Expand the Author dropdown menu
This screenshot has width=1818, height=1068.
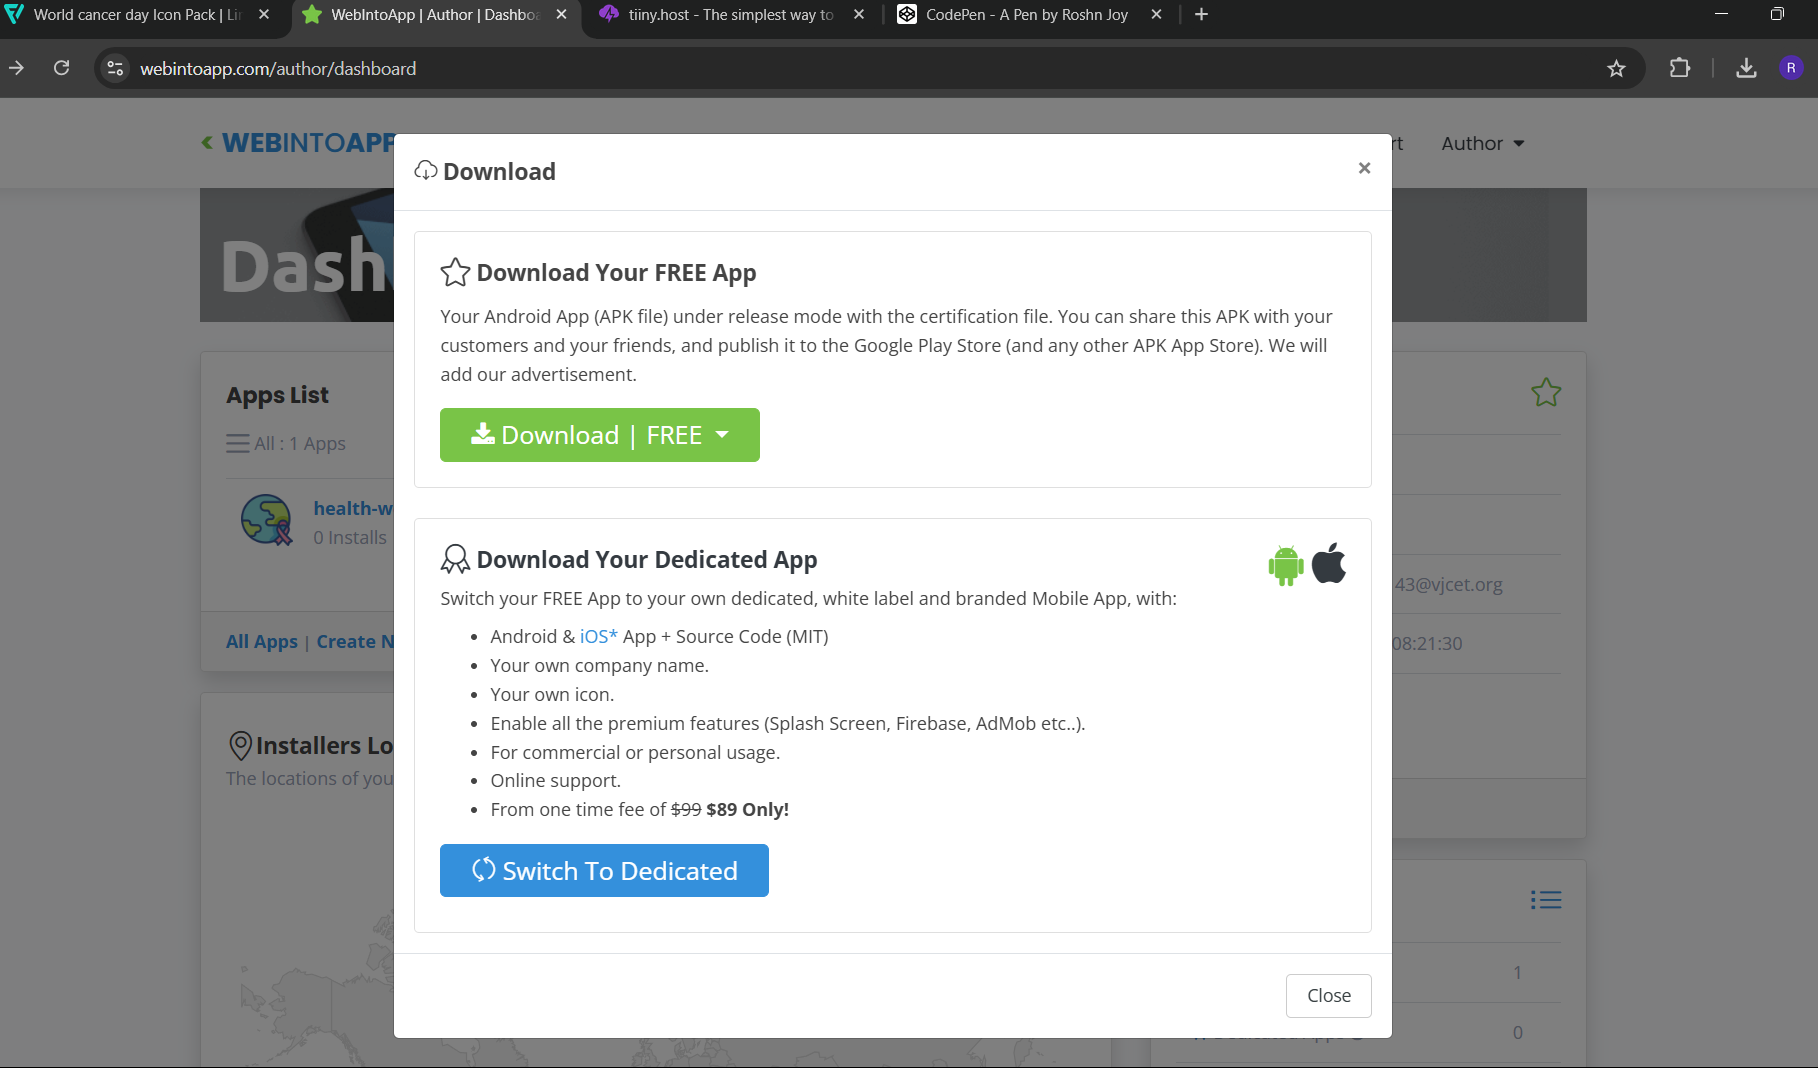[x=1482, y=143]
